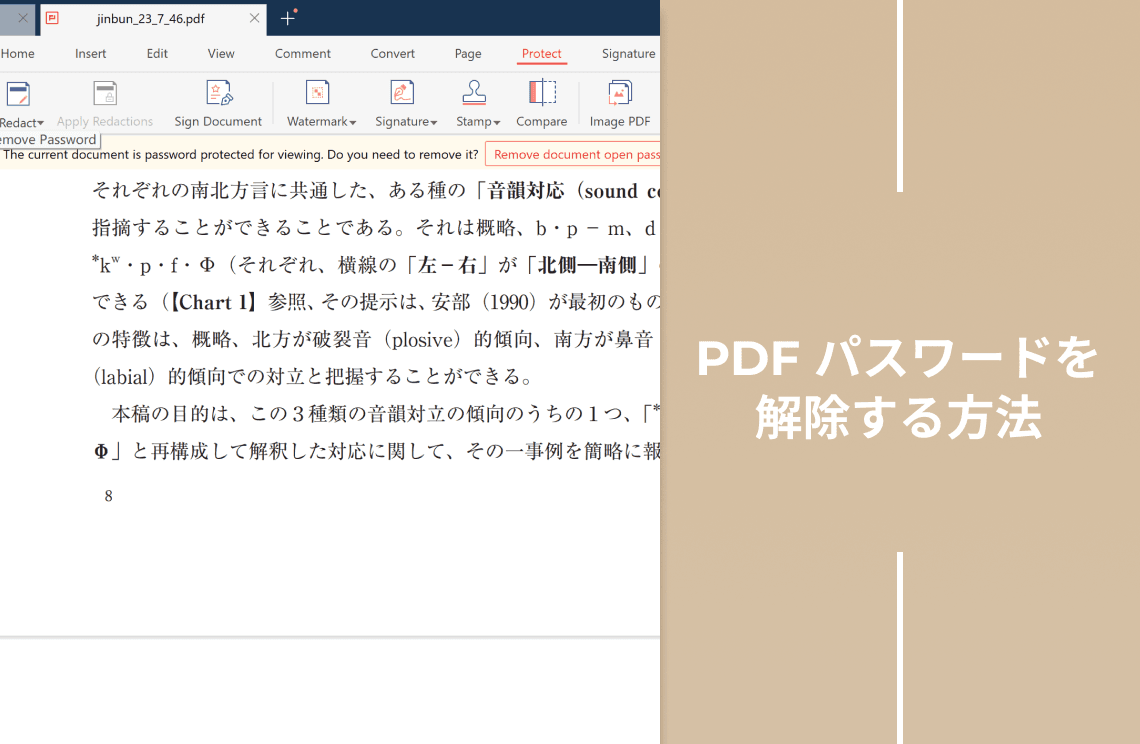Expand the Stamp dropdown arrow

[x=497, y=122]
